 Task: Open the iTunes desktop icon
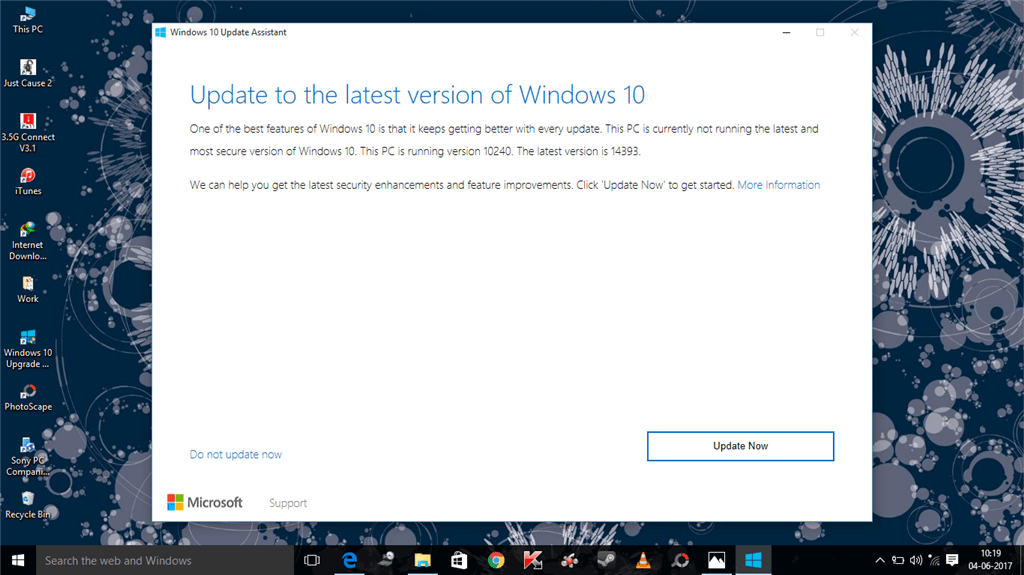pos(27,181)
